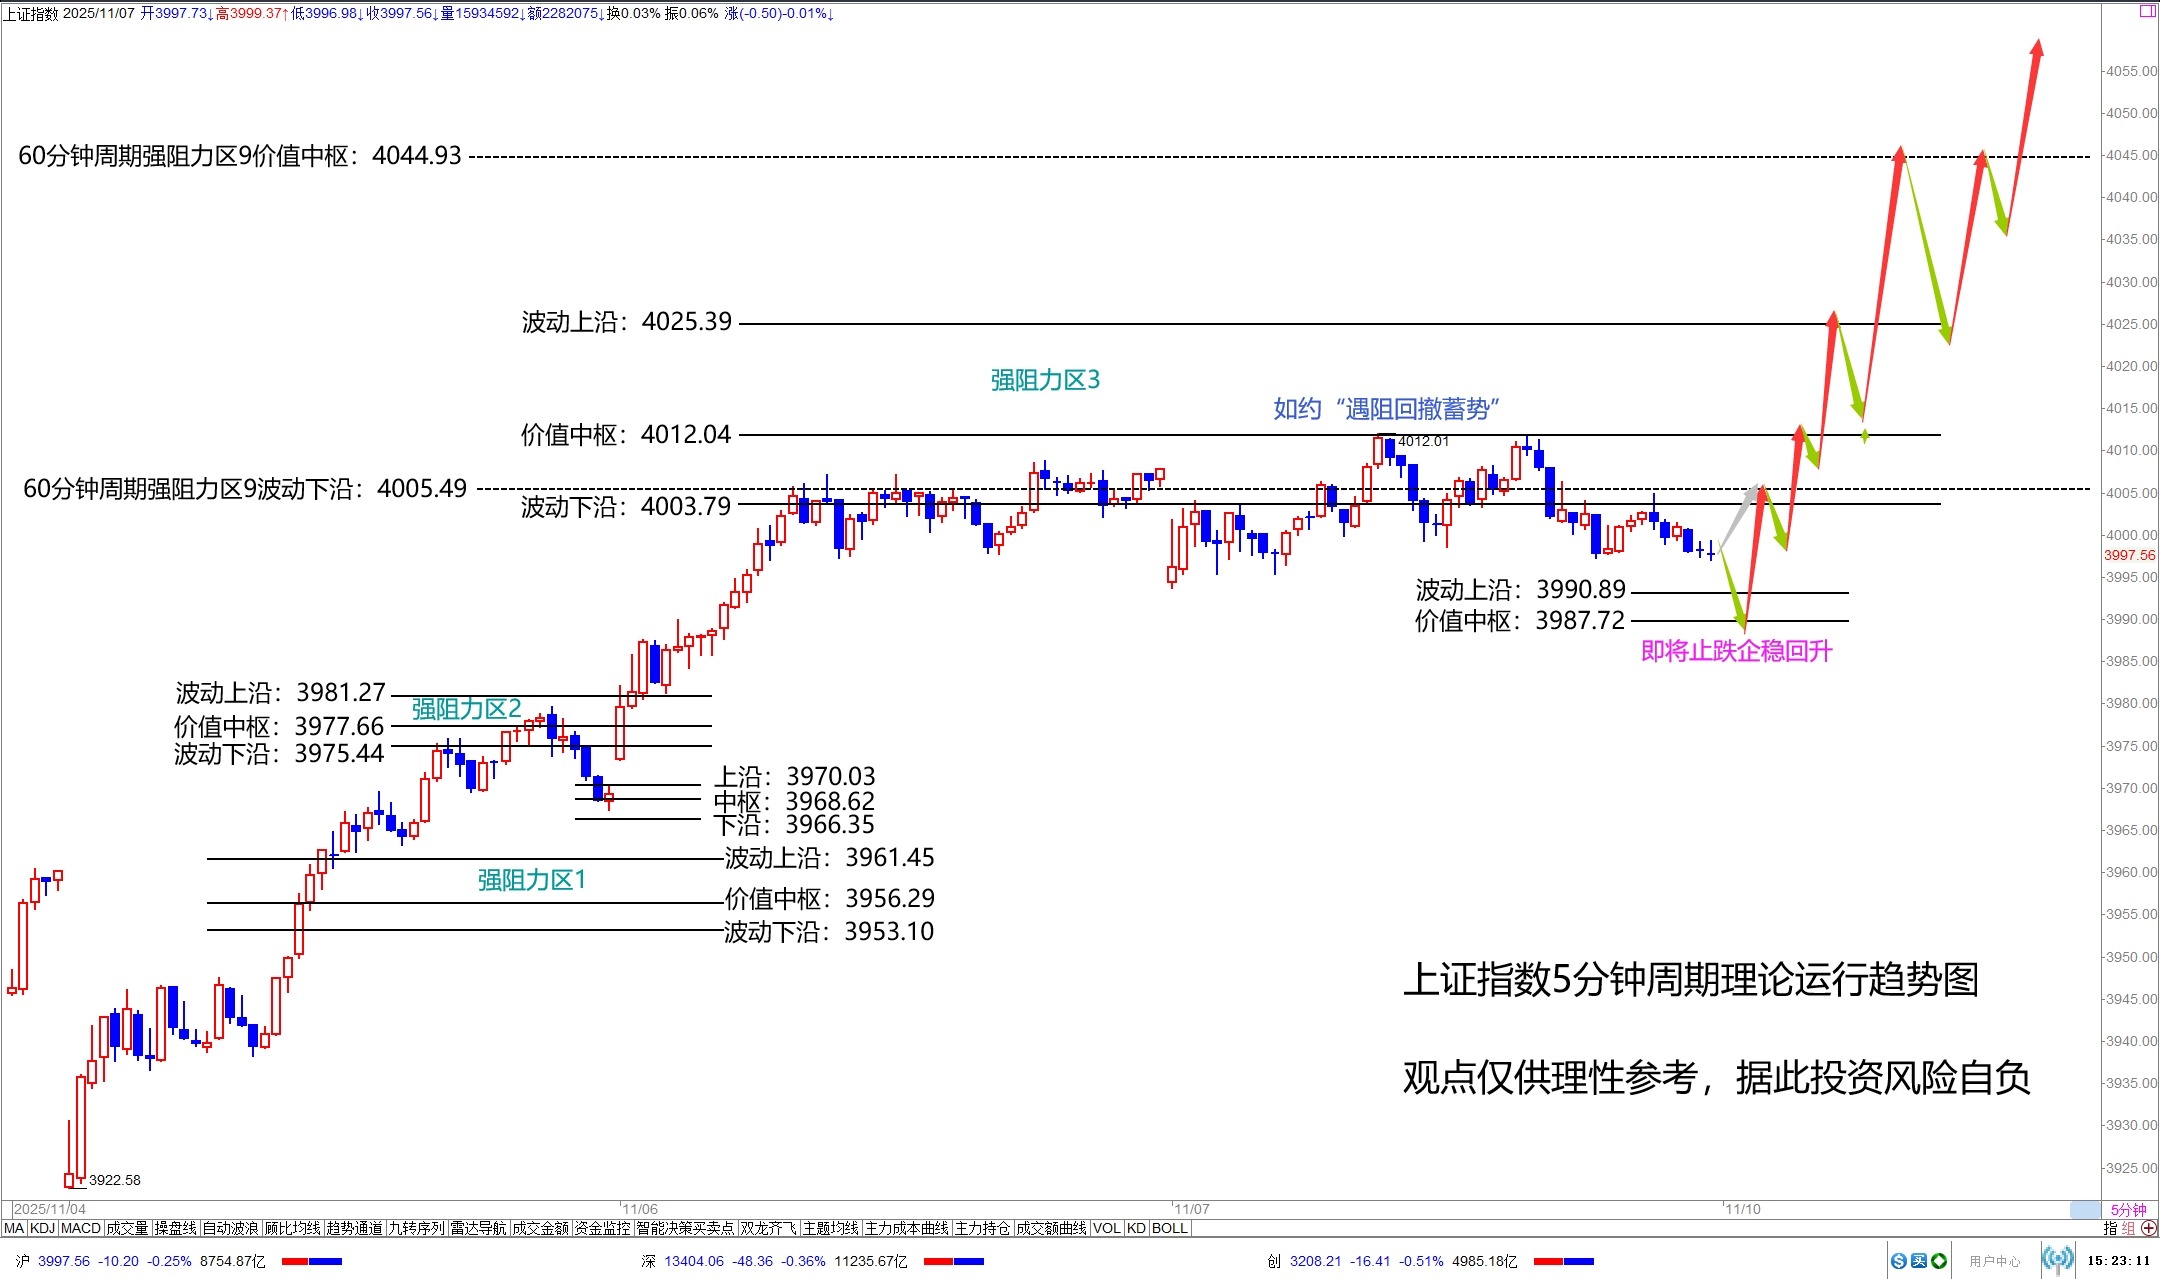The height and width of the screenshot is (1279, 2160).
Task: Click the magenta square icon at top right
Action: (x=2147, y=11)
